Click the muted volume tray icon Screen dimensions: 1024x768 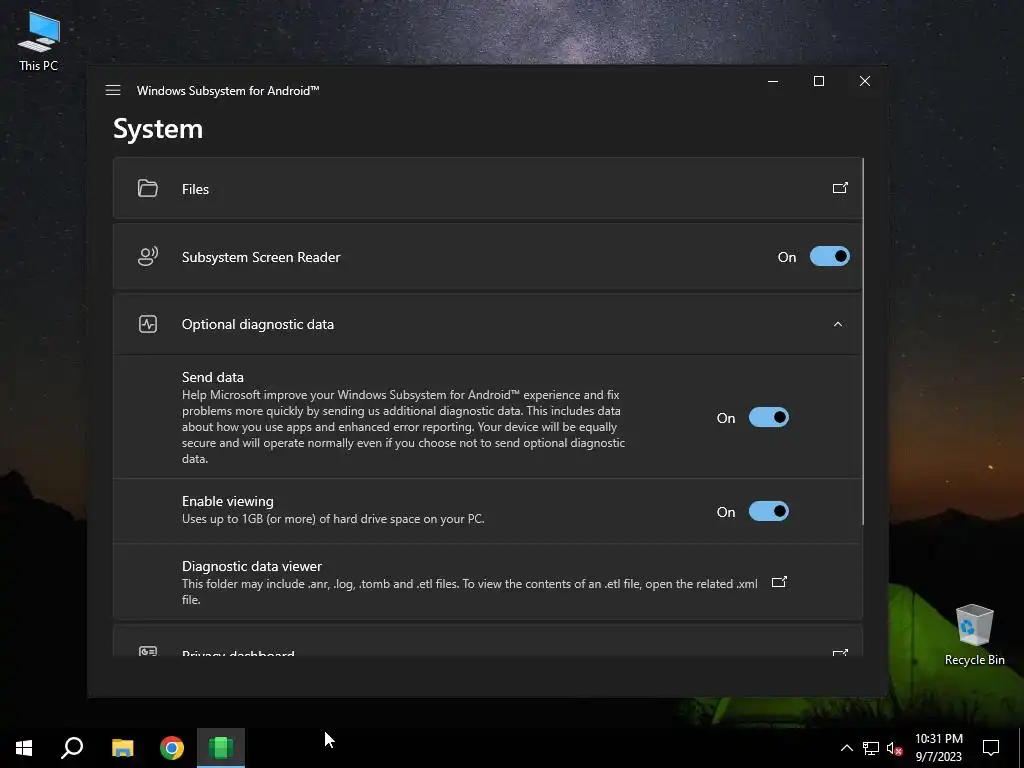[895, 748]
